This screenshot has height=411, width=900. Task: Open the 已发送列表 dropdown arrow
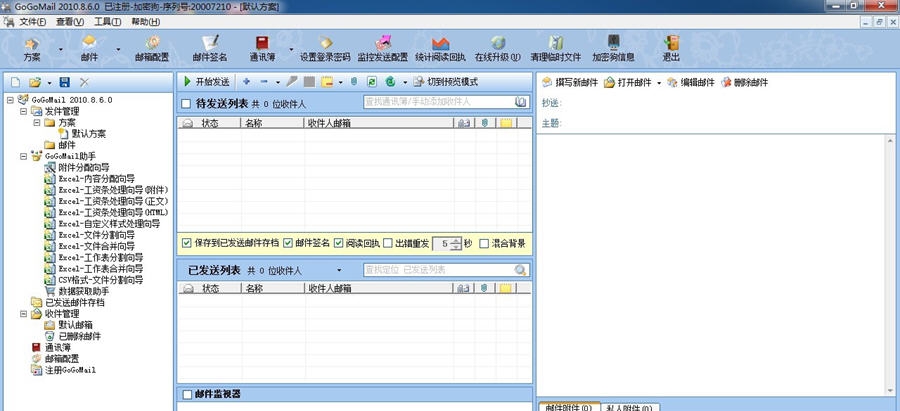click(x=339, y=270)
